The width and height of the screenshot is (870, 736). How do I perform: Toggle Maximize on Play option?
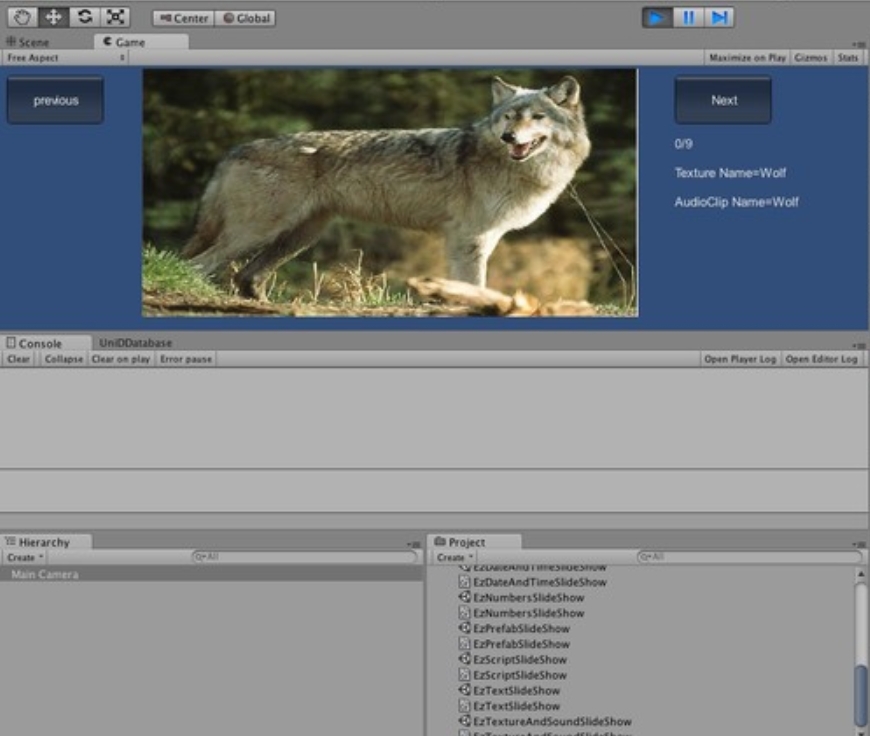pyautogui.click(x=747, y=58)
